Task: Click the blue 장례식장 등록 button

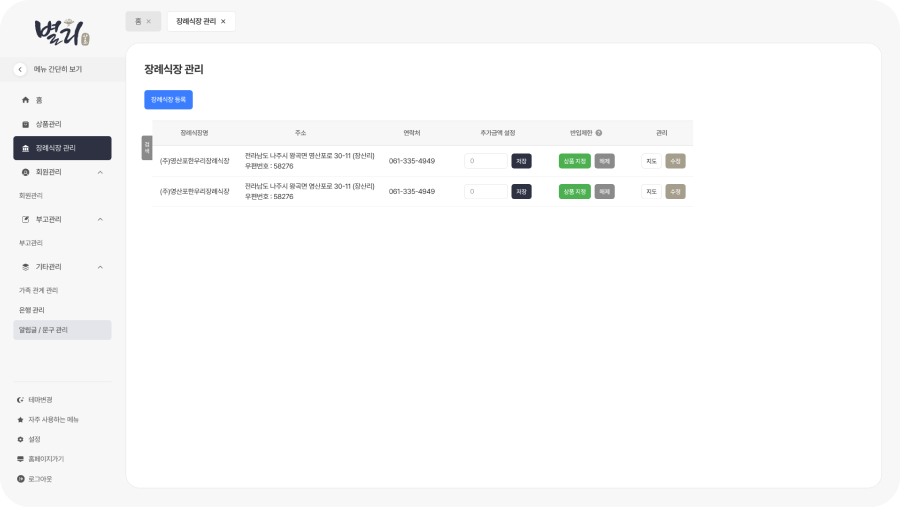Action: tap(168, 100)
